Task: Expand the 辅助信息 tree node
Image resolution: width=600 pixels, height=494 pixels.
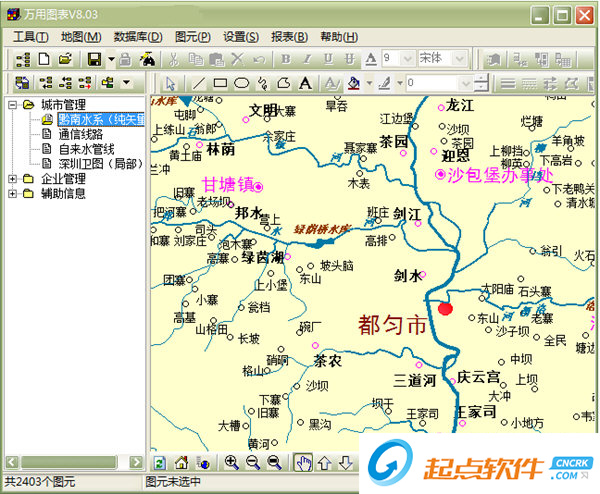Action: pos(12,194)
